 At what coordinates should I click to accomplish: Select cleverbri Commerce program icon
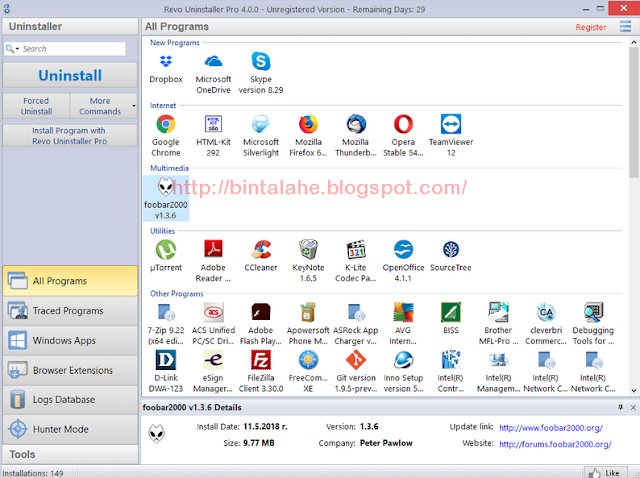pyautogui.click(x=546, y=313)
